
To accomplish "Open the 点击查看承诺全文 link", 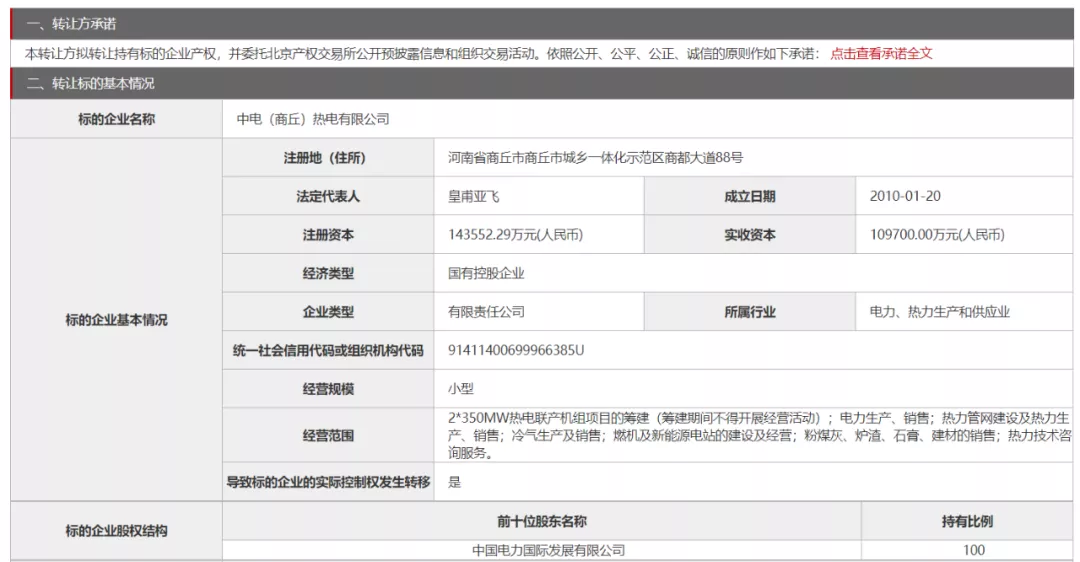I will 880,54.
